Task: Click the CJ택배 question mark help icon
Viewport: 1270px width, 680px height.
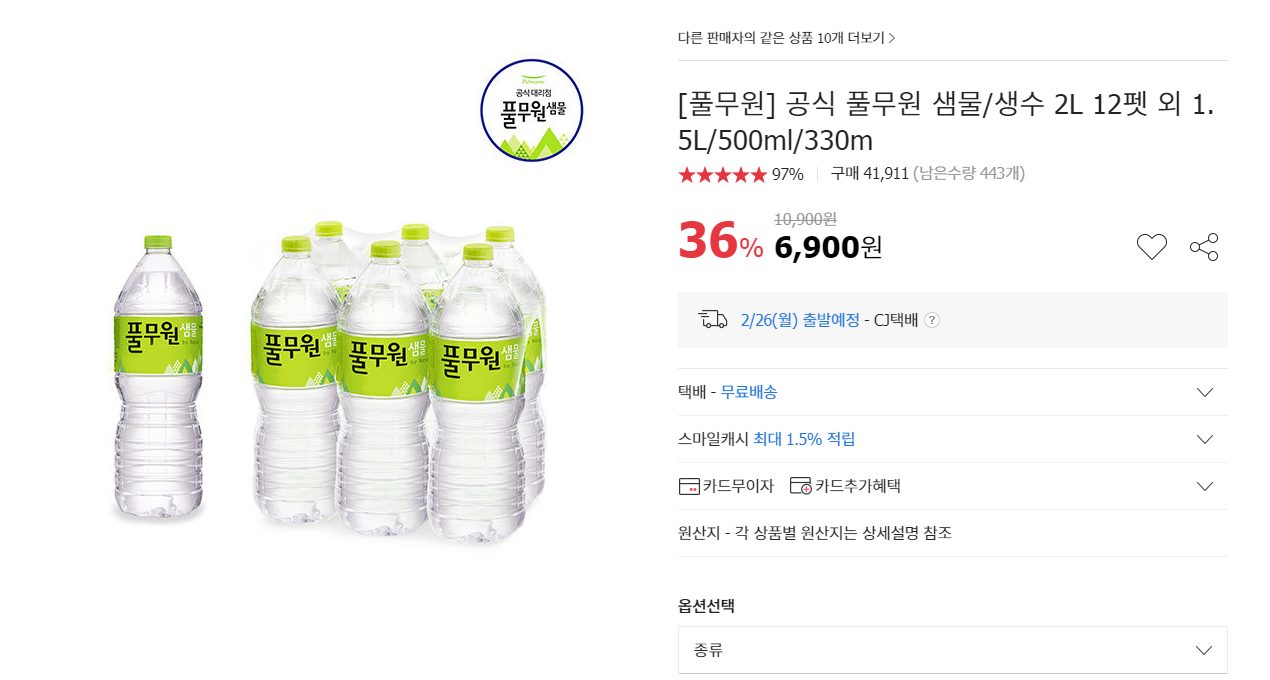Action: point(932,320)
